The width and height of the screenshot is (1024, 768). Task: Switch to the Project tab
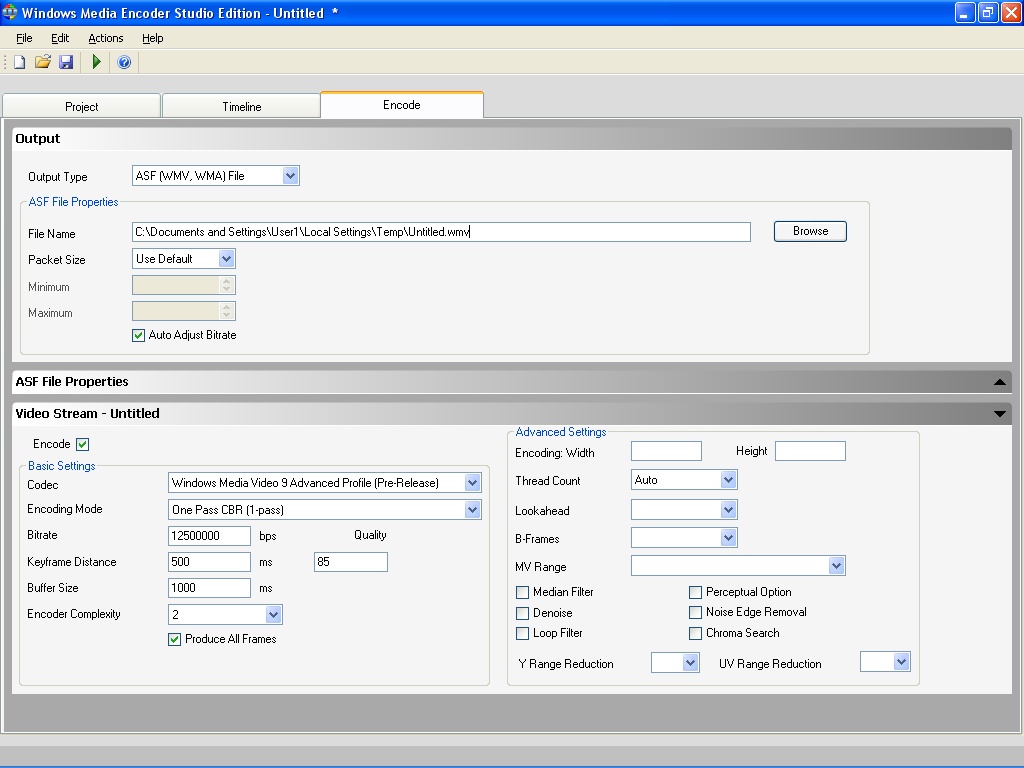(82, 106)
